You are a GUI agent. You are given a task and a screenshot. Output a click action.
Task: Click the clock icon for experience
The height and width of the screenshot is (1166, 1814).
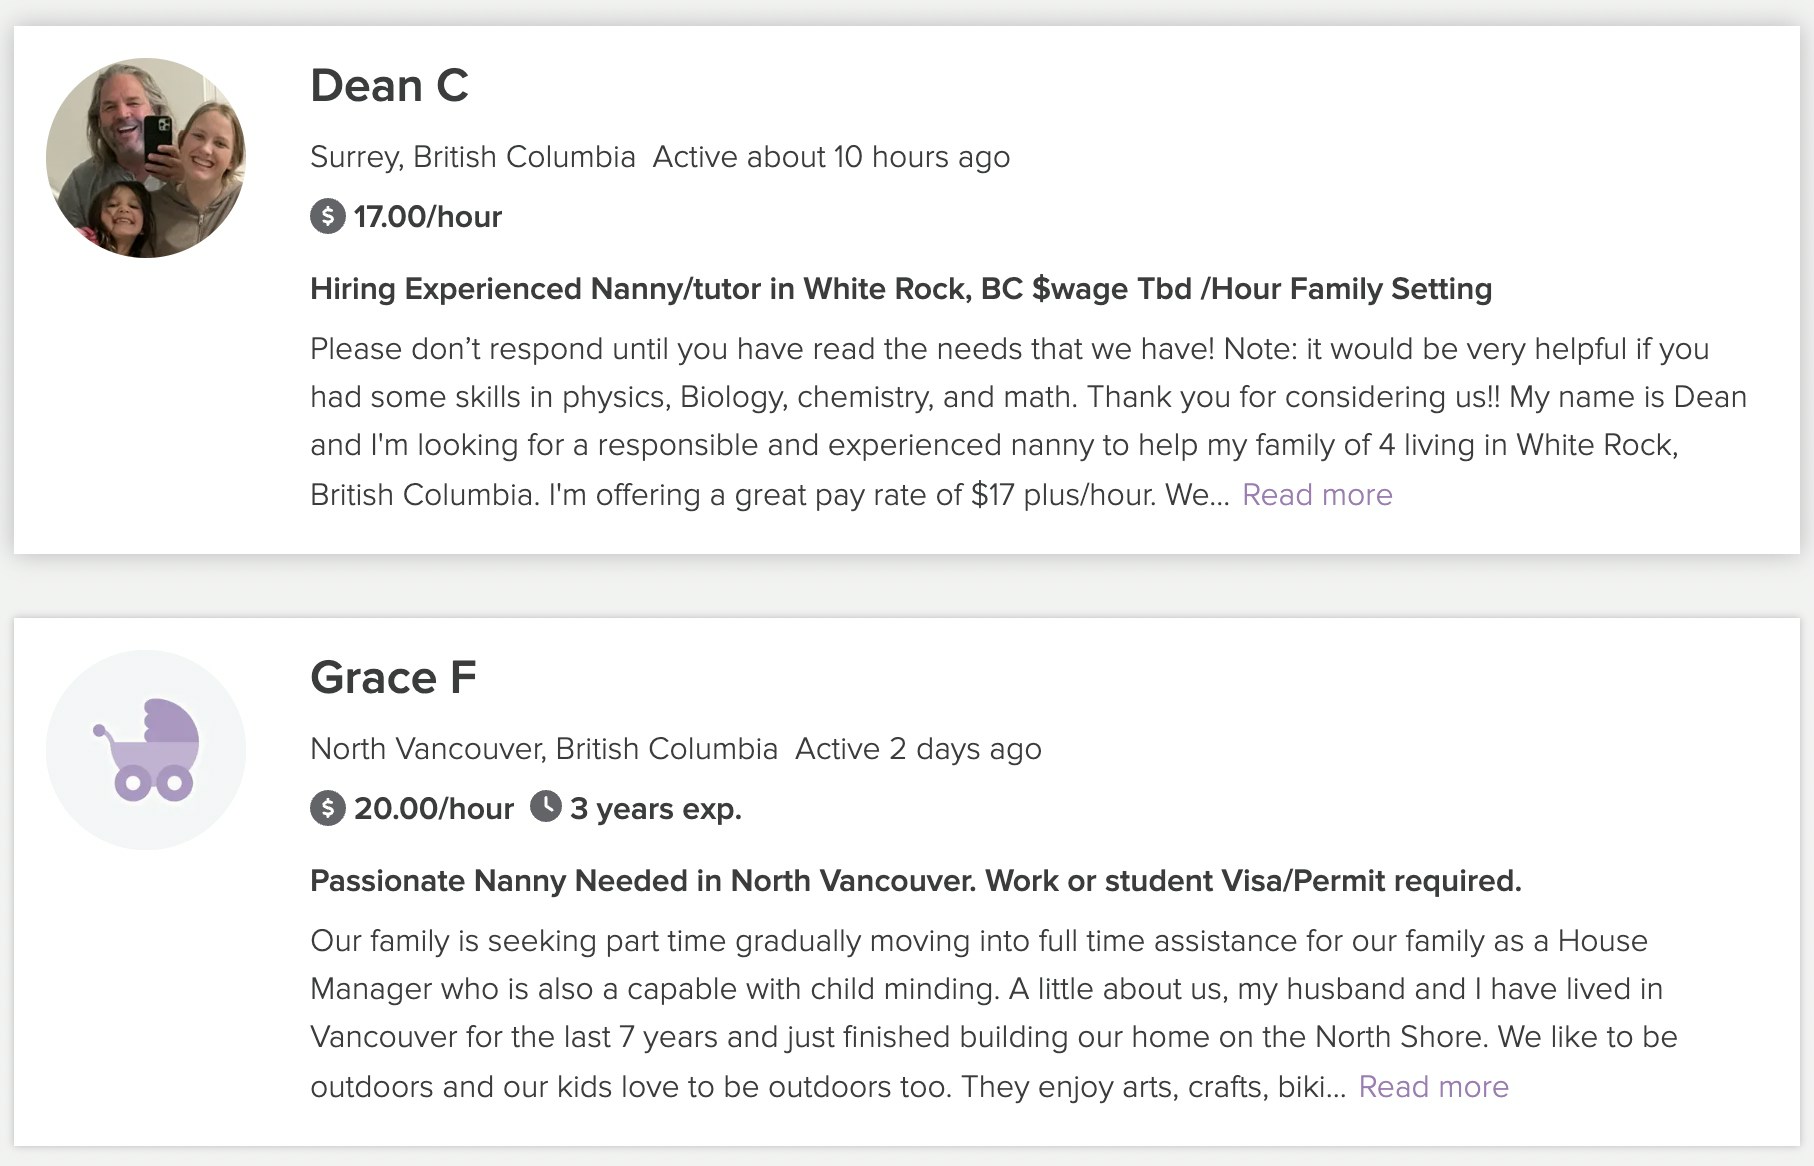tap(545, 806)
